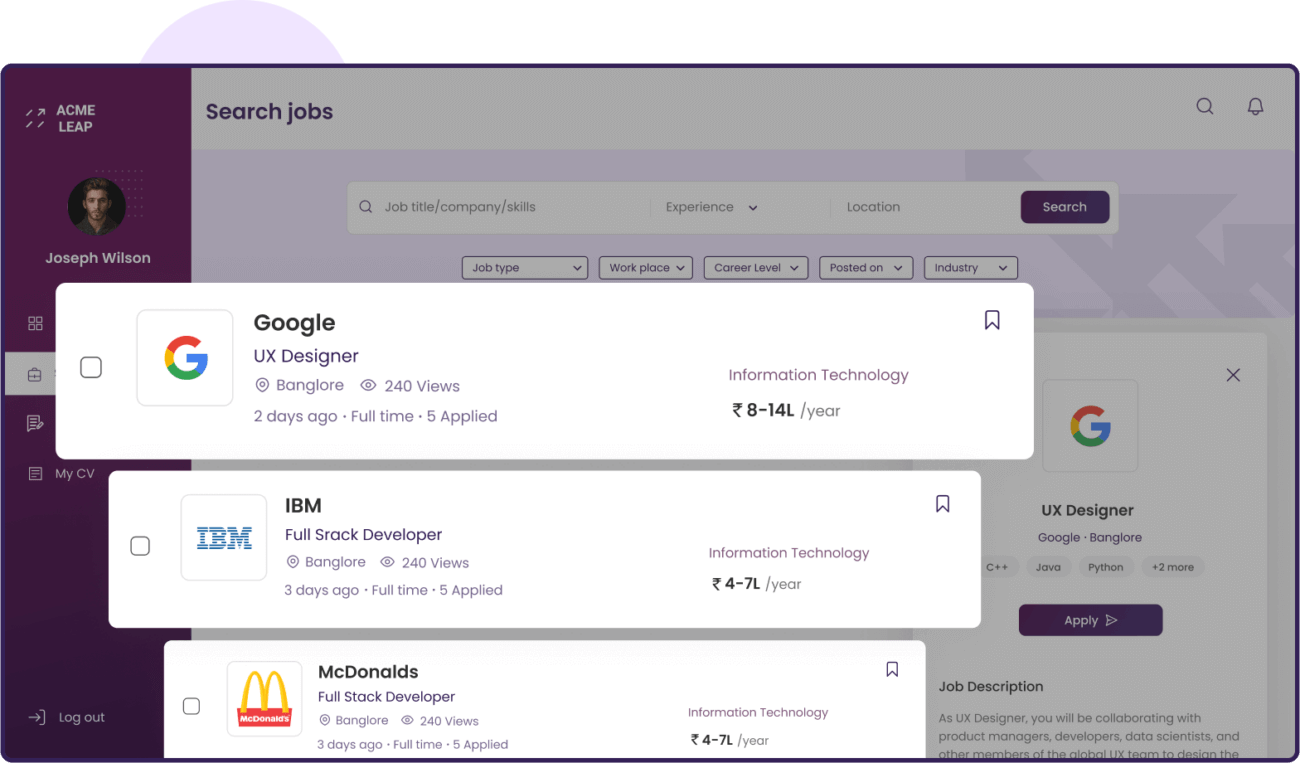The height and width of the screenshot is (763, 1300).
Task: Click the IBM company title
Action: 303,506
